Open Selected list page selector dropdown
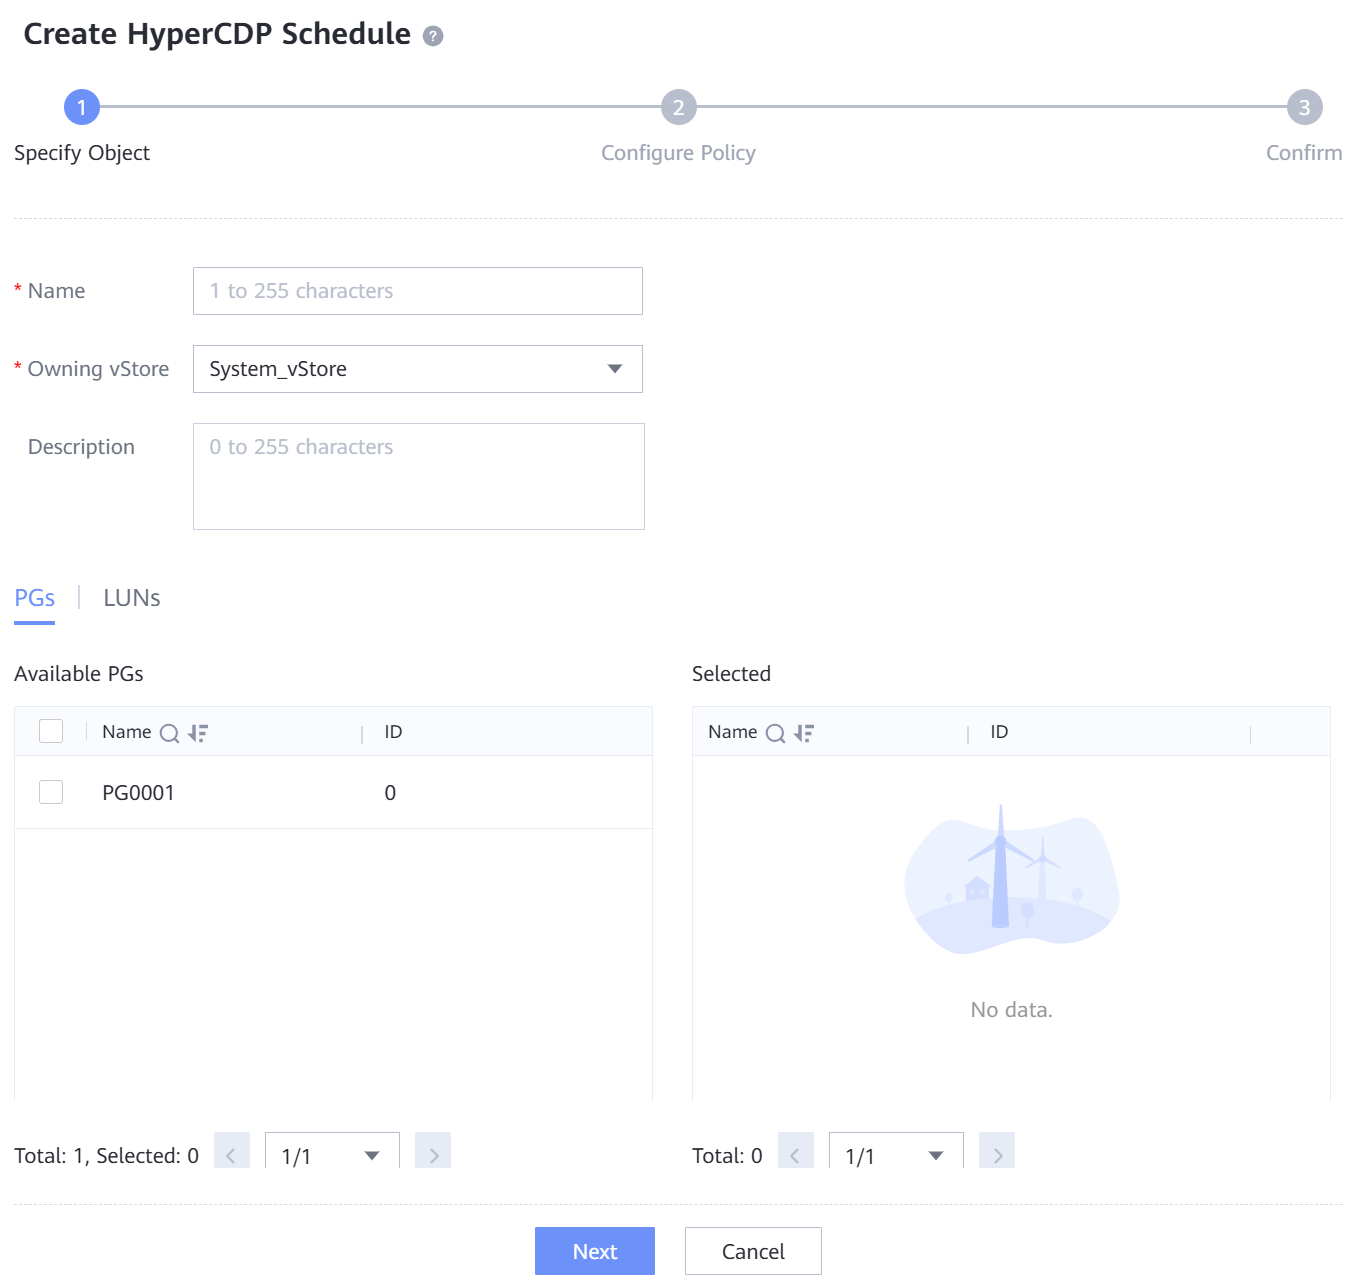 [x=896, y=1155]
